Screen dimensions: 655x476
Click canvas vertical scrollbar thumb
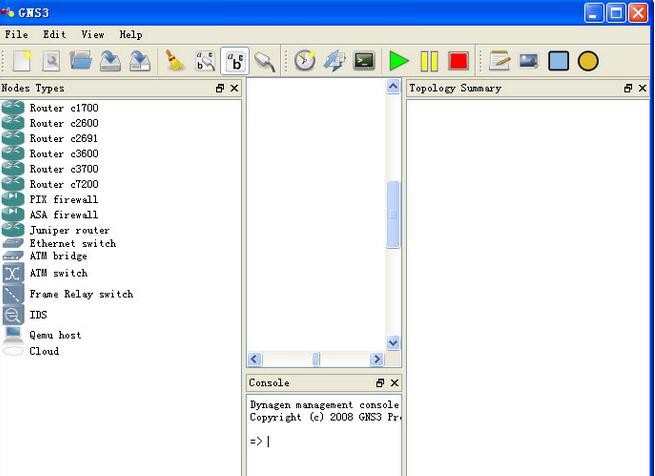tap(393, 214)
